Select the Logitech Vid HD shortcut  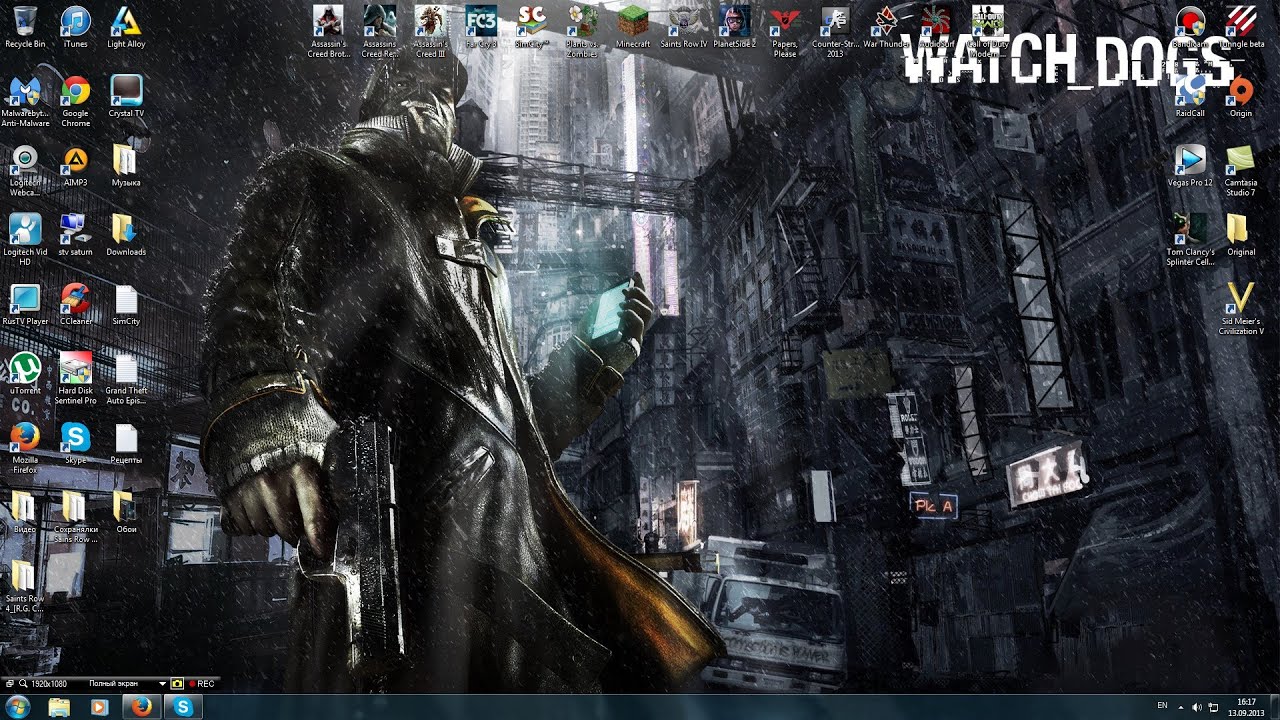[x=25, y=239]
